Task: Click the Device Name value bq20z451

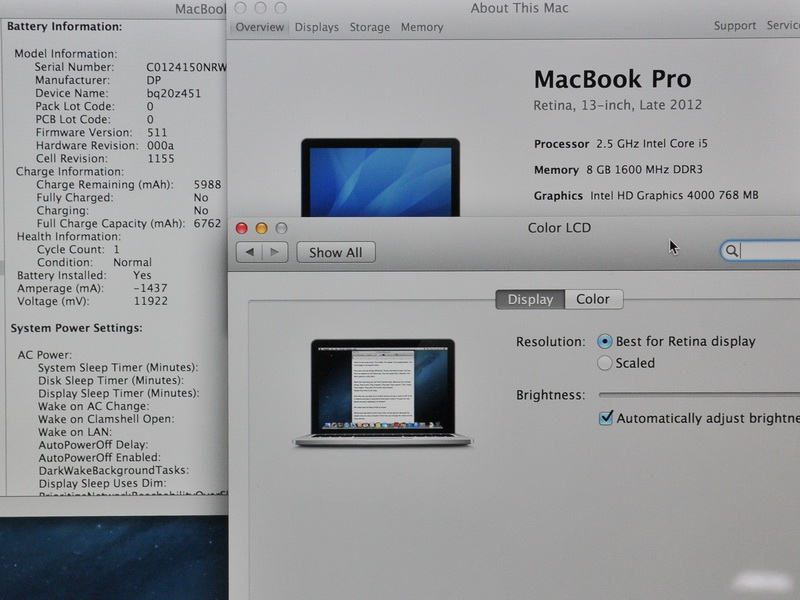Action: pyautogui.click(x=173, y=93)
